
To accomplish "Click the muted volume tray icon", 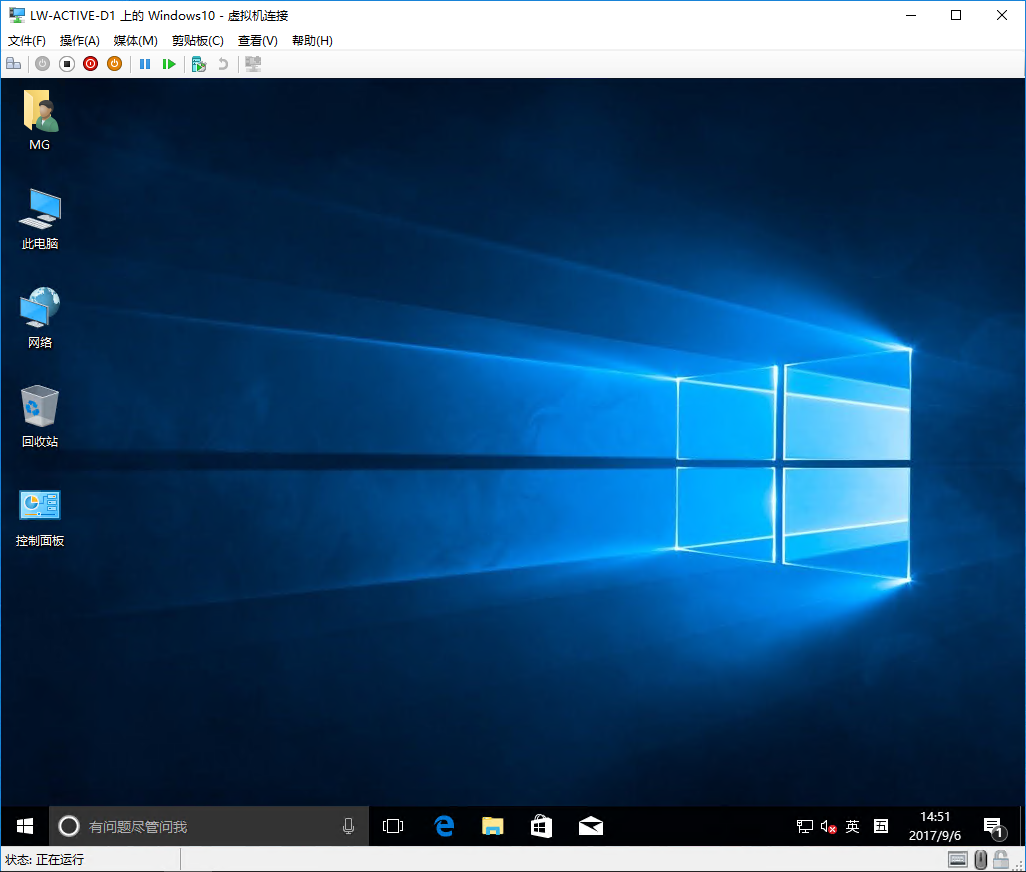I will [828, 826].
